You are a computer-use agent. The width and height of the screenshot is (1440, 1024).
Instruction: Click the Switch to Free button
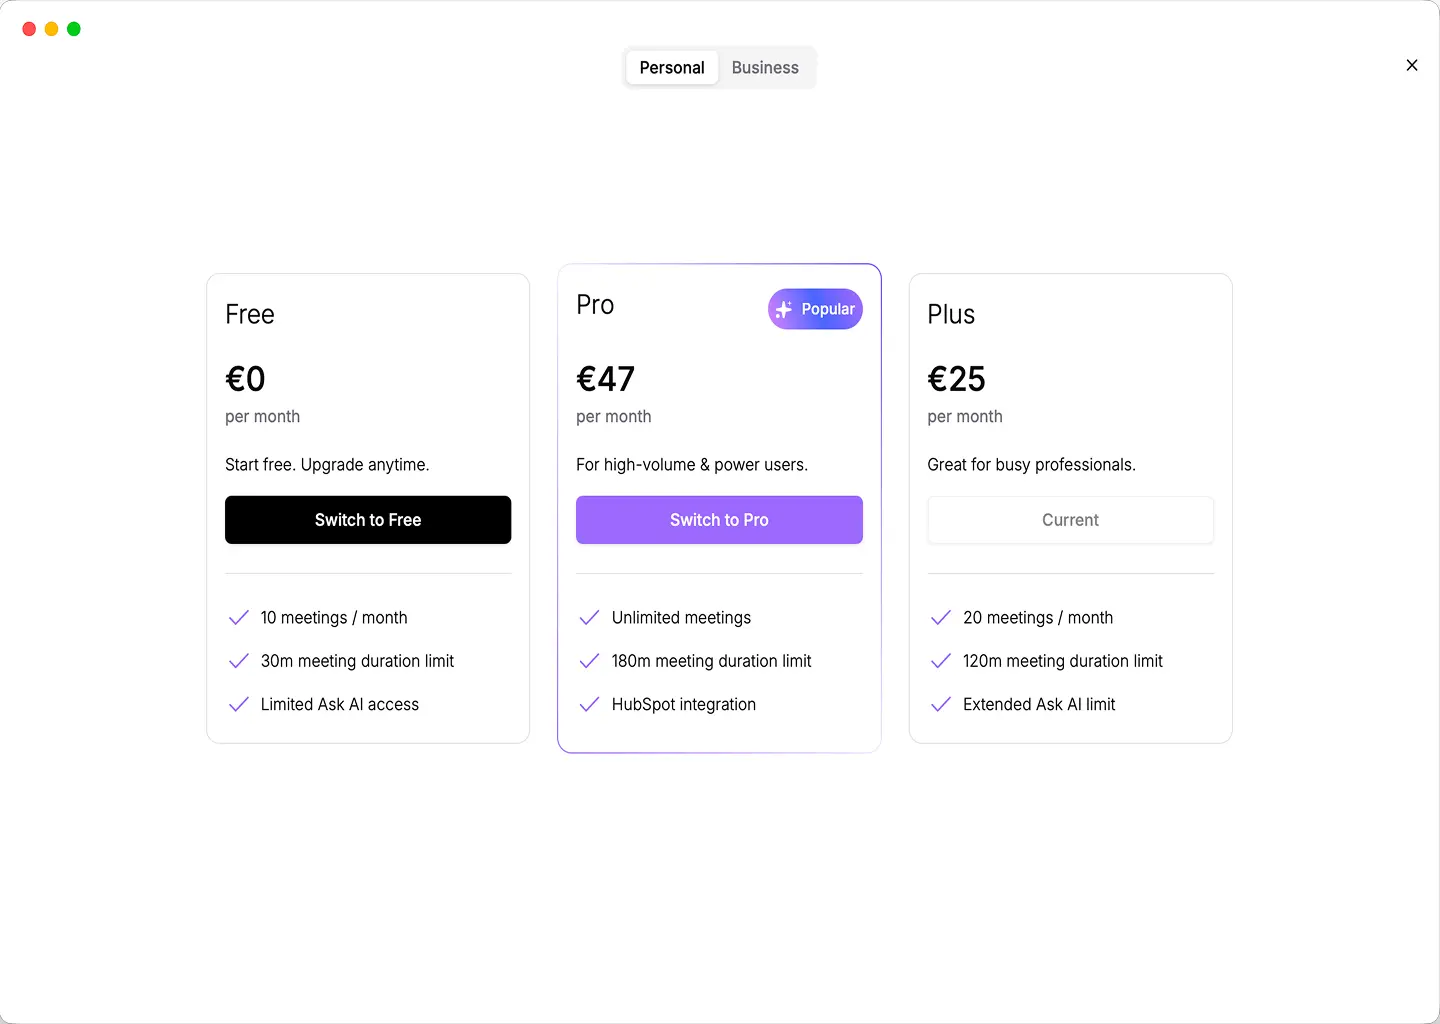(x=368, y=520)
